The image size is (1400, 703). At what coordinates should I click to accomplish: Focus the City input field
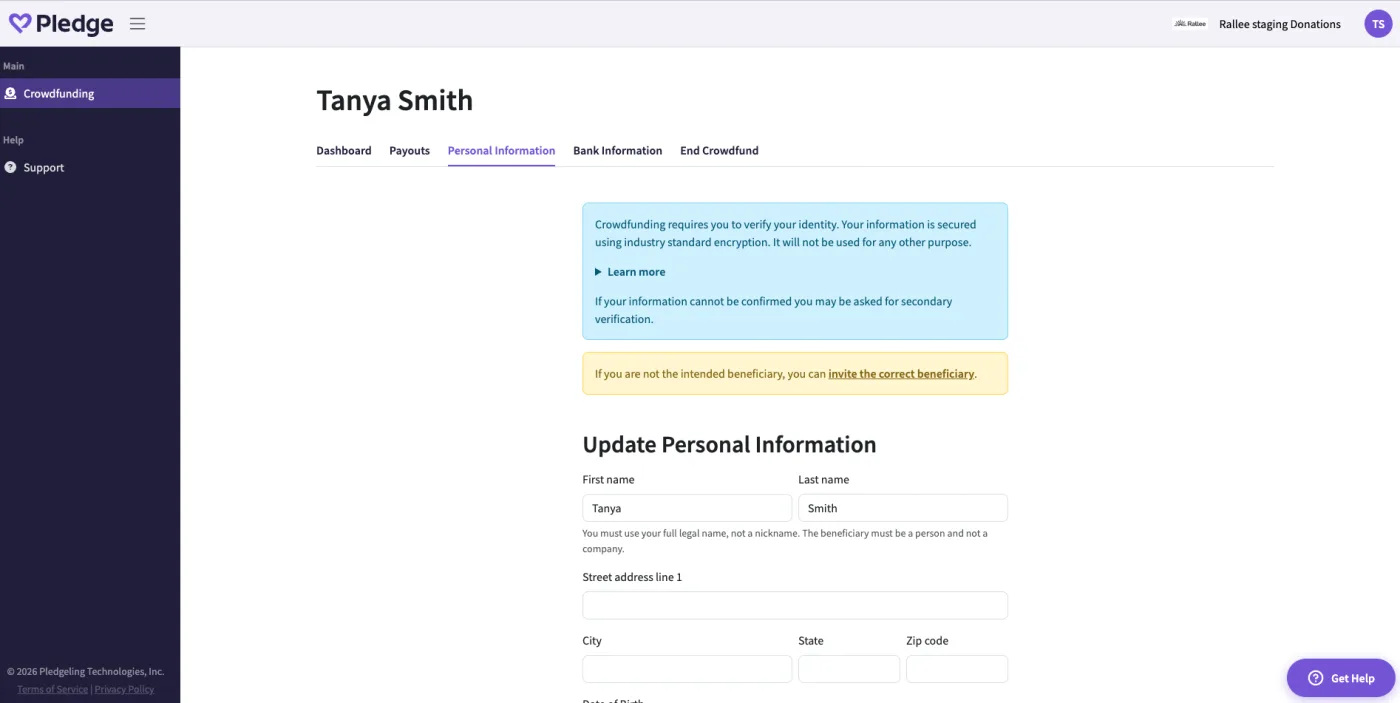click(x=687, y=669)
